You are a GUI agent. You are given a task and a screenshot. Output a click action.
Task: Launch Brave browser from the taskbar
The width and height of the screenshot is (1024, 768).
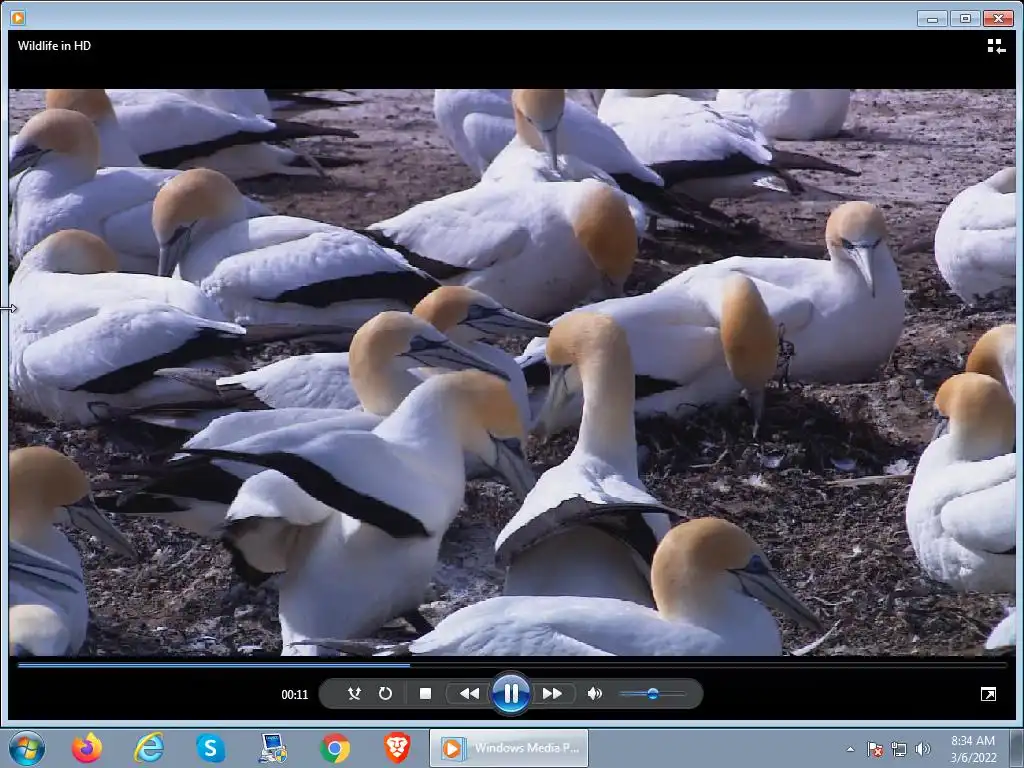point(397,748)
